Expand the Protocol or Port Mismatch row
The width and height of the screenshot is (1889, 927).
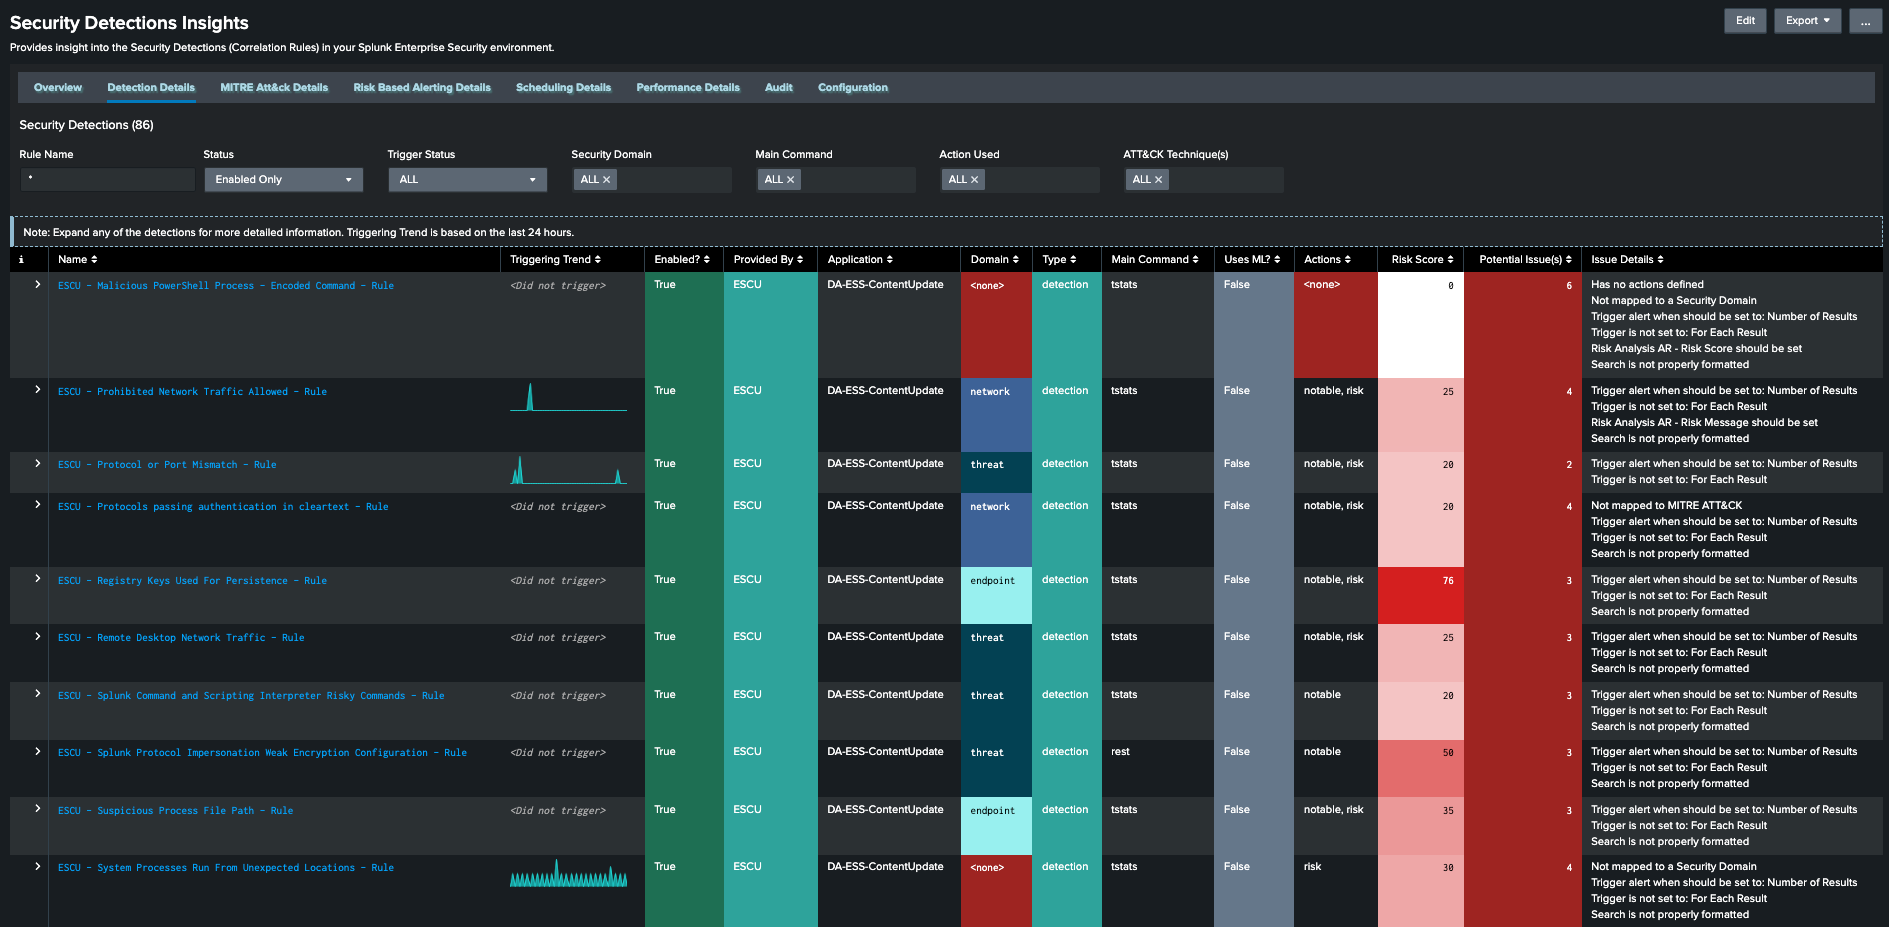[x=38, y=463]
